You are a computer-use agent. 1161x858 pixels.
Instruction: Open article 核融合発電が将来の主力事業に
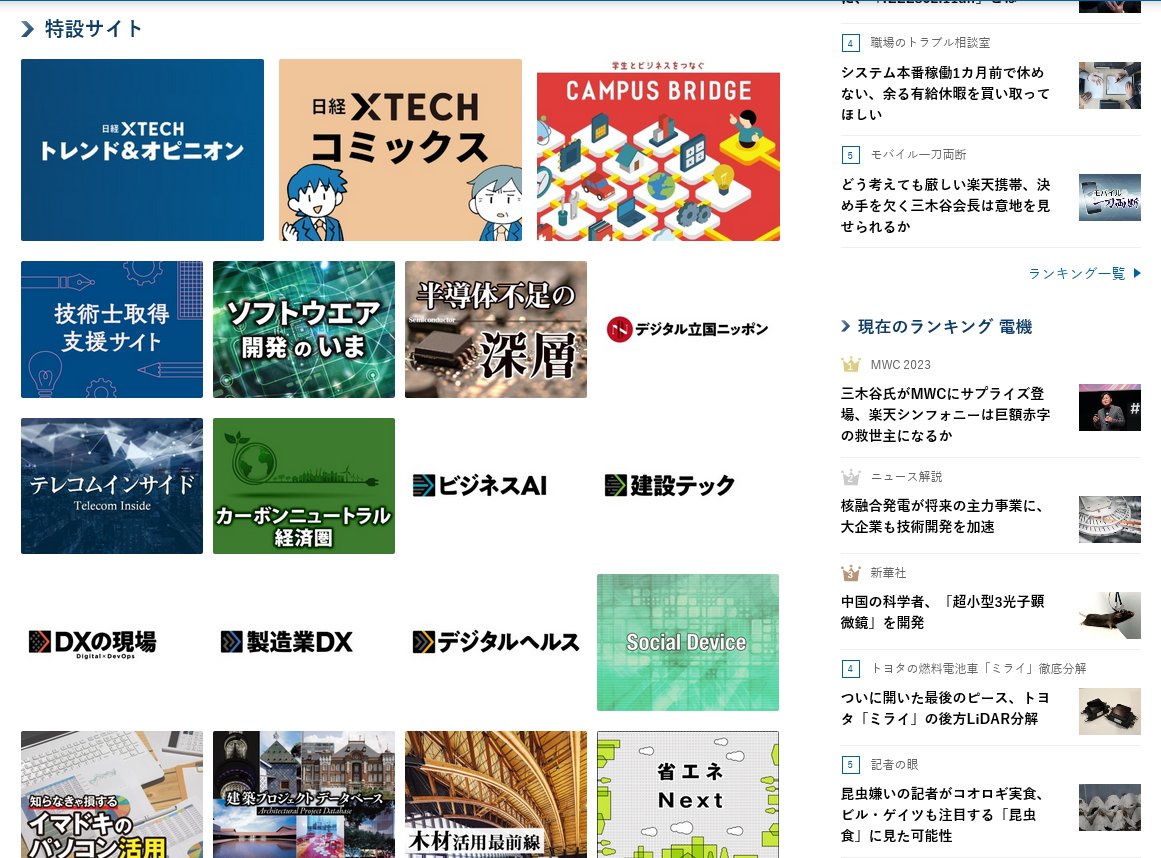point(942,516)
